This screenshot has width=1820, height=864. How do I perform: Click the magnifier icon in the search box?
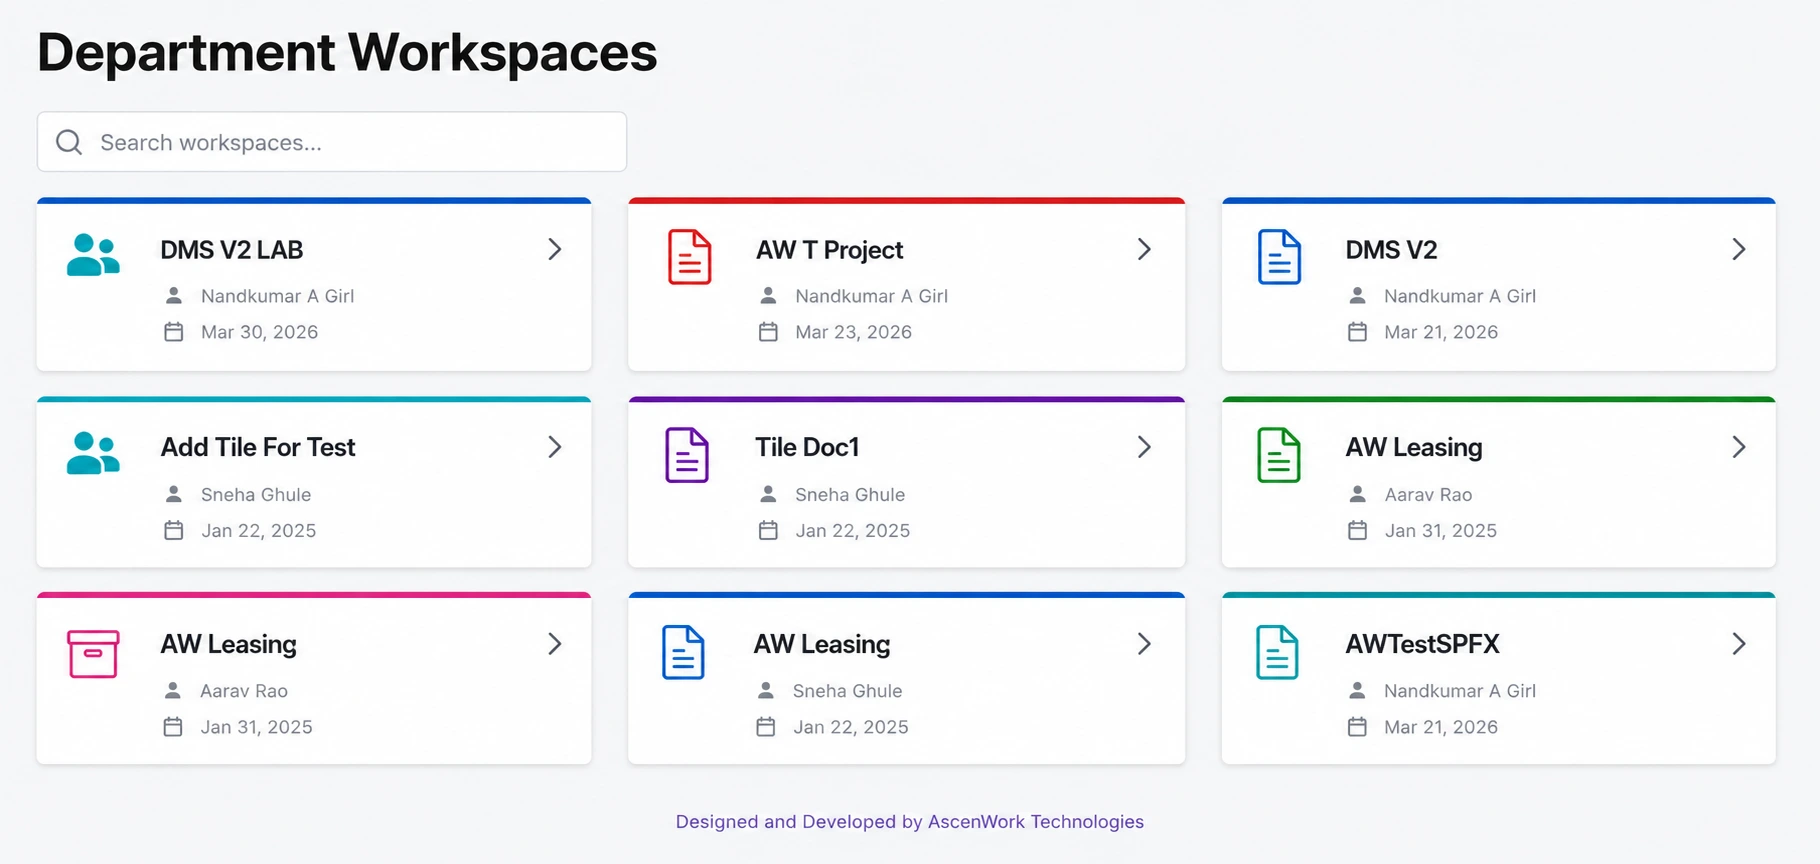tap(69, 142)
